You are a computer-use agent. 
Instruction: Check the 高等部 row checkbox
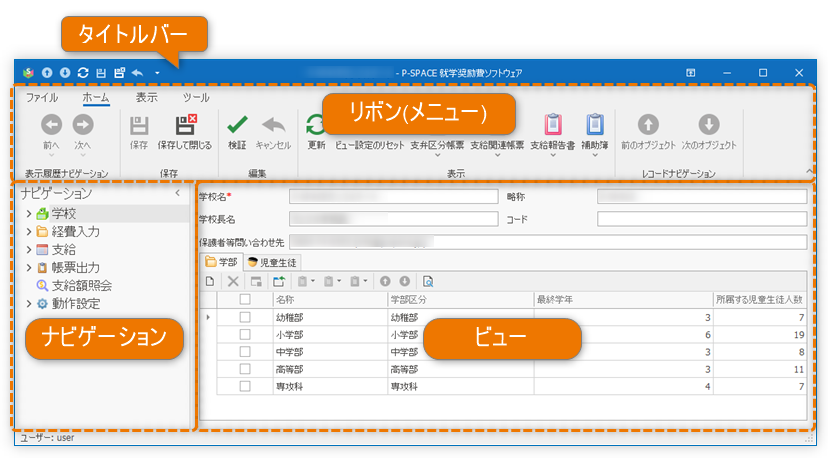pos(245,369)
